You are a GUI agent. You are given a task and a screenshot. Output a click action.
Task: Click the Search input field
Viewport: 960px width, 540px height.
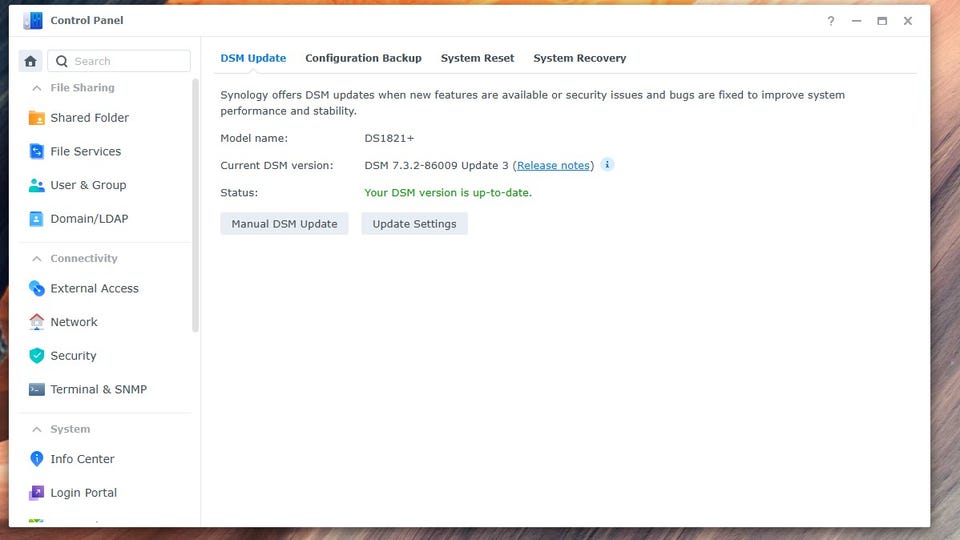tap(119, 61)
